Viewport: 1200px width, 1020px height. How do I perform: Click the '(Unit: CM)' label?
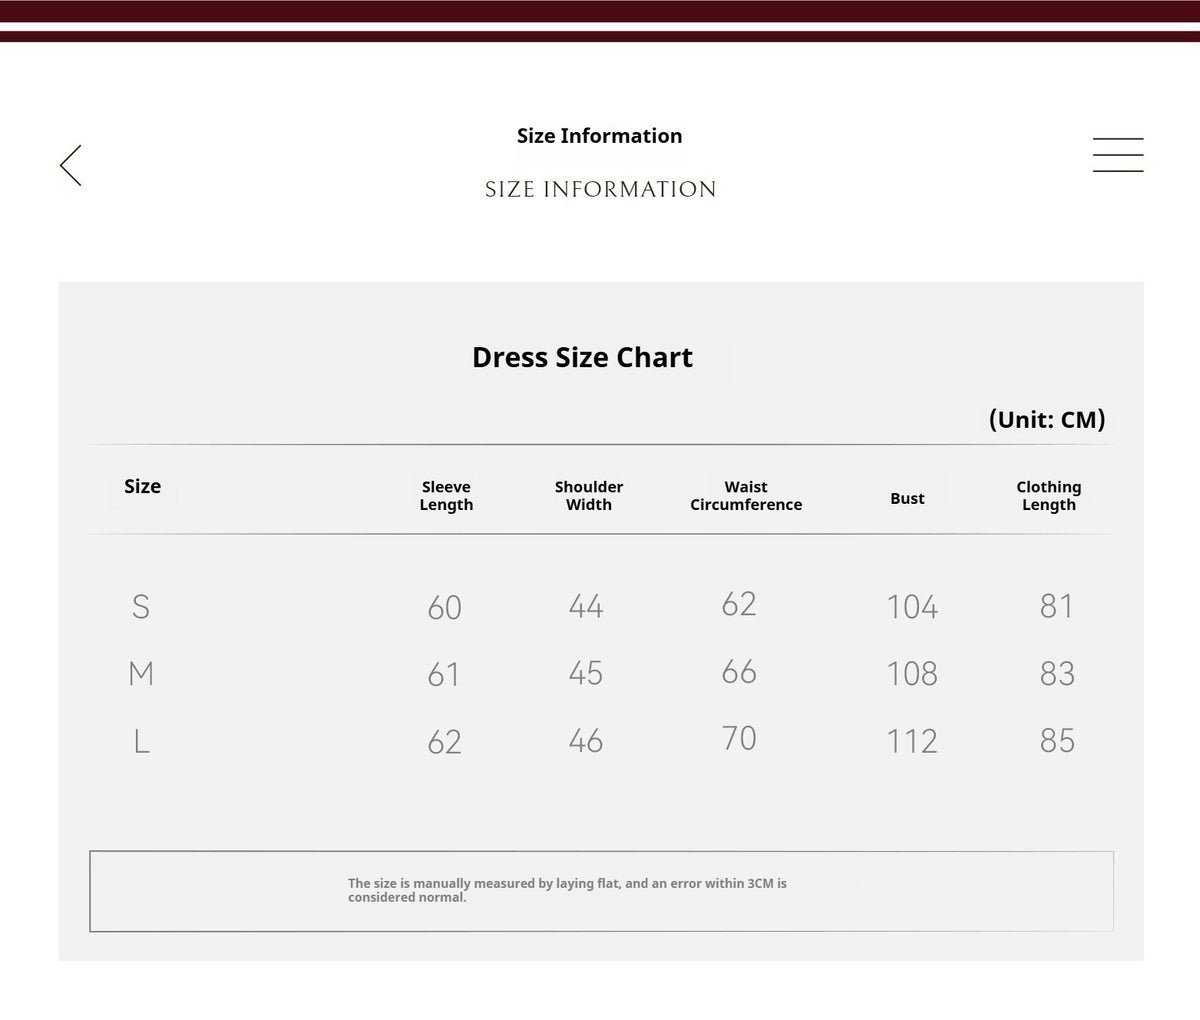pyautogui.click(x=1047, y=419)
